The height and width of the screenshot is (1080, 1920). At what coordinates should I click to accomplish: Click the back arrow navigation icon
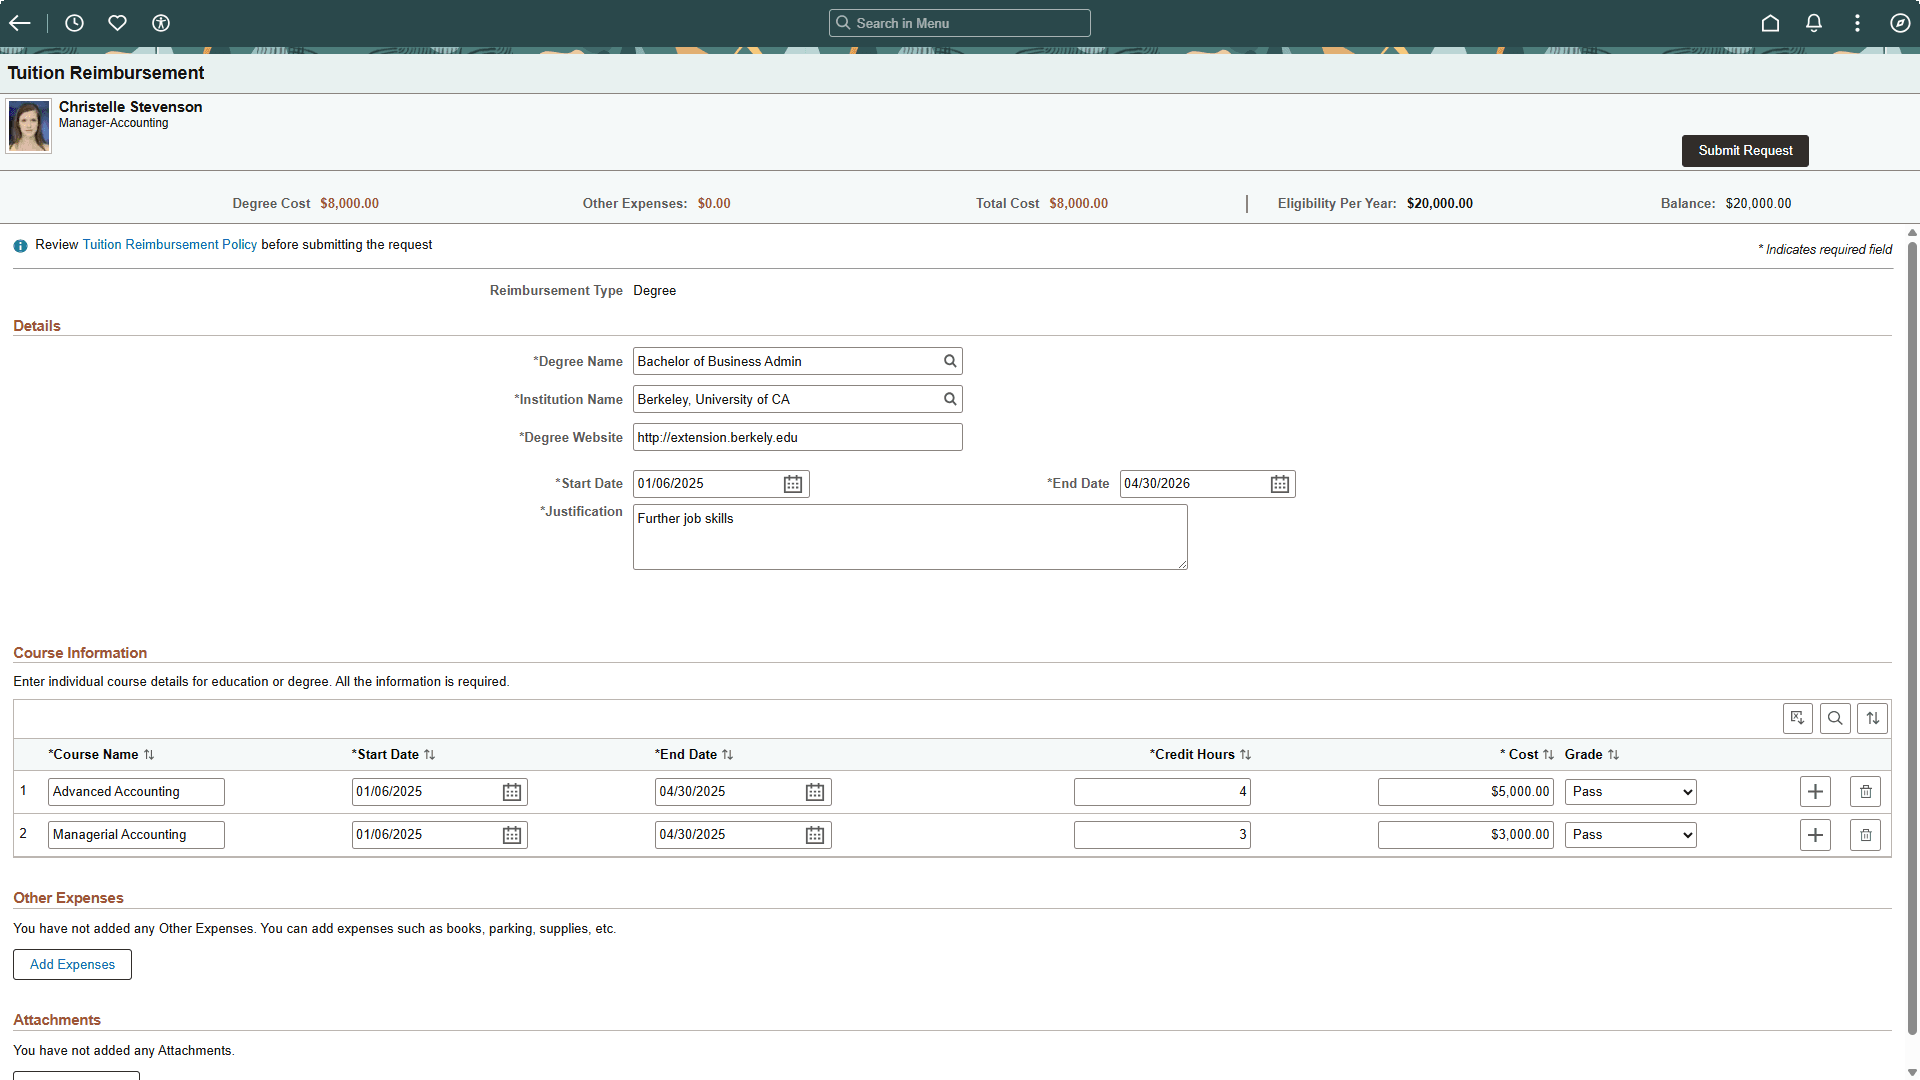(x=20, y=22)
